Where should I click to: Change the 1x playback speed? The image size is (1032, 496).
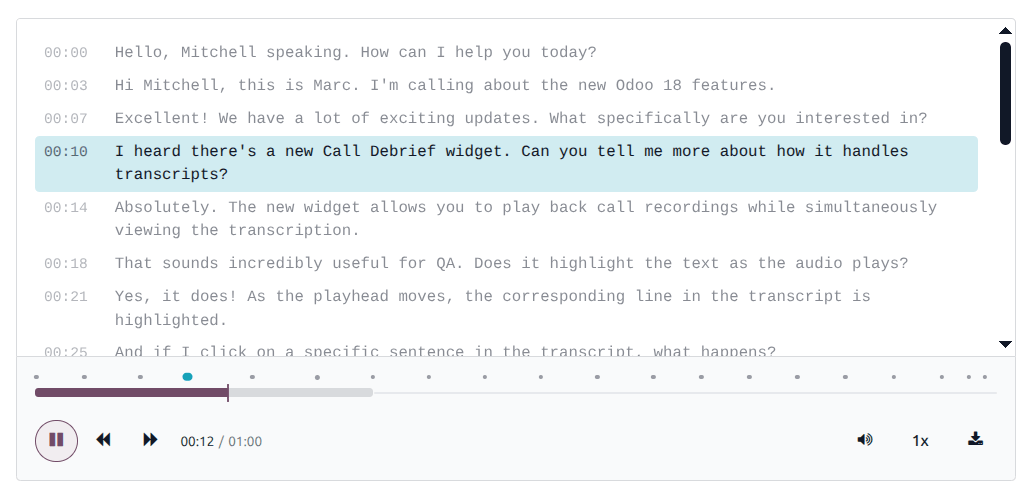point(920,441)
